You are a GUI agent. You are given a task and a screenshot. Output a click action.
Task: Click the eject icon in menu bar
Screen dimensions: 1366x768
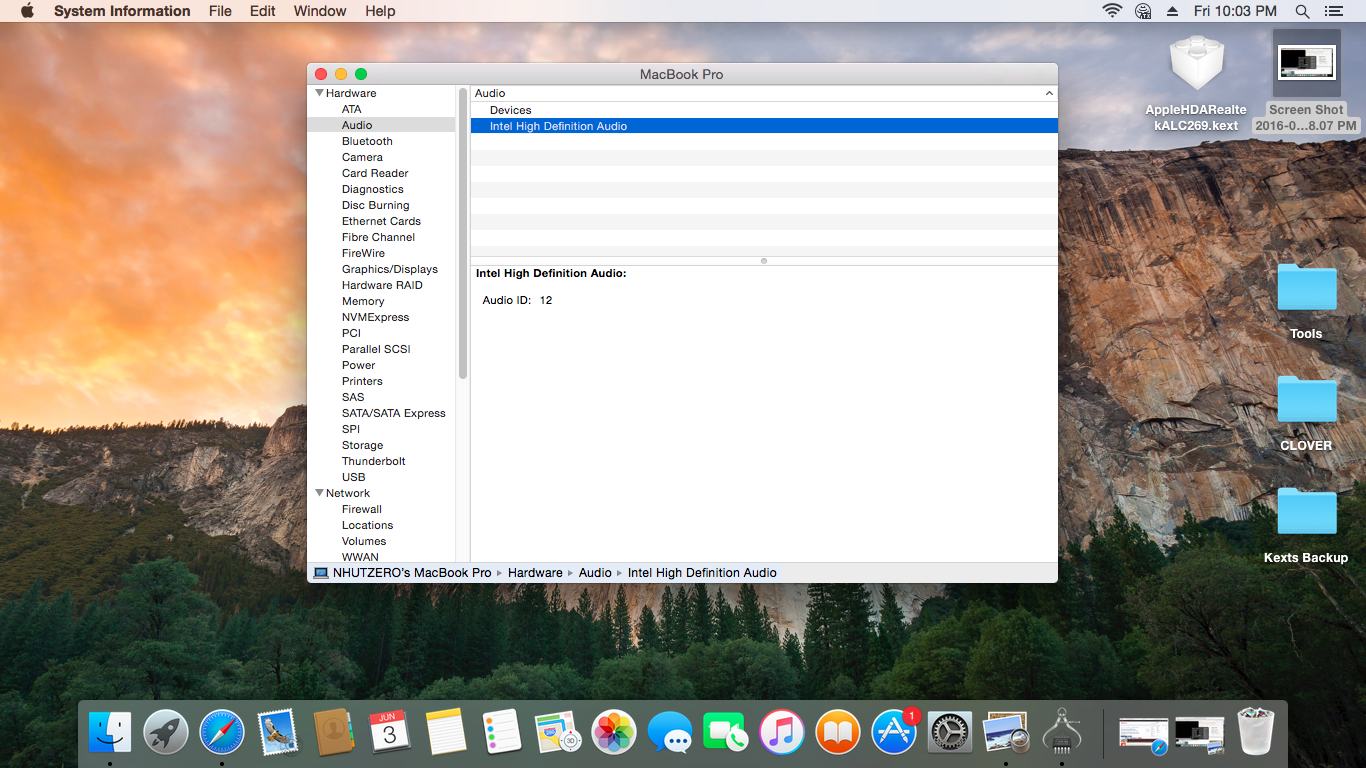click(x=1172, y=11)
